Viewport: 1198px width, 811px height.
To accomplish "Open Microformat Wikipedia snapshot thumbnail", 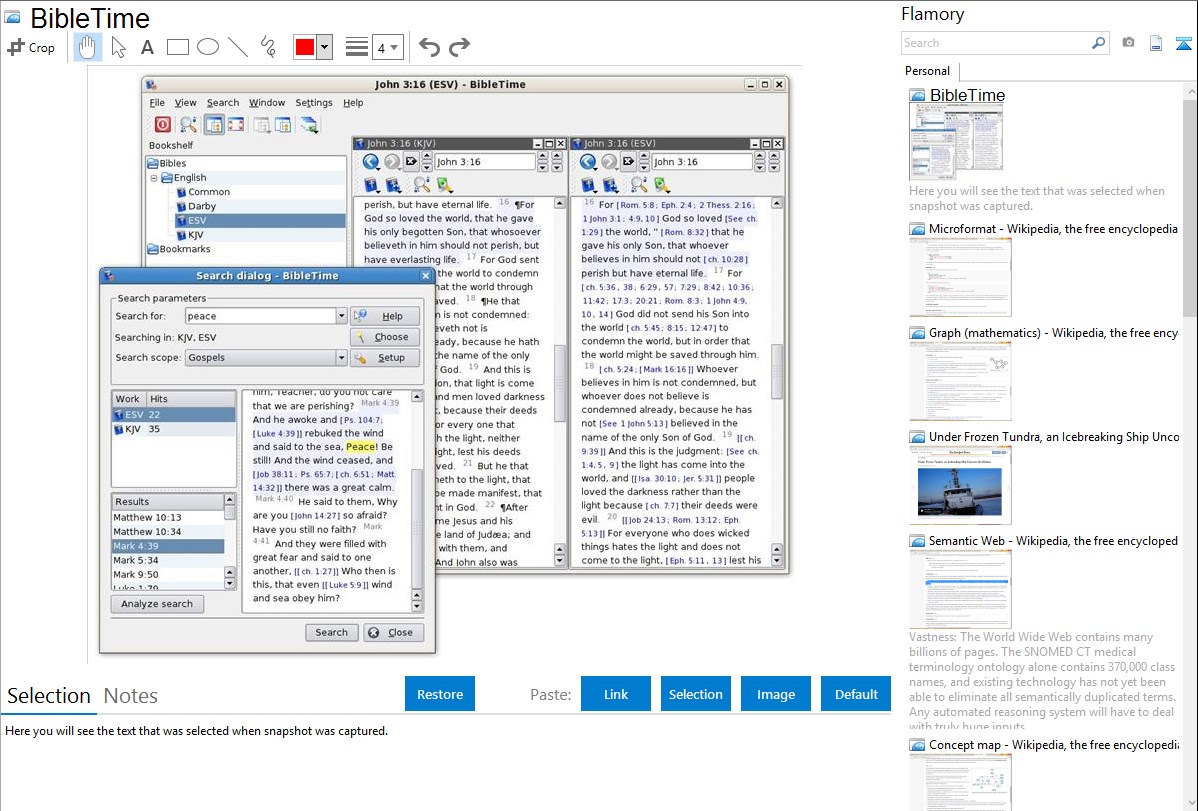I will coord(960,277).
